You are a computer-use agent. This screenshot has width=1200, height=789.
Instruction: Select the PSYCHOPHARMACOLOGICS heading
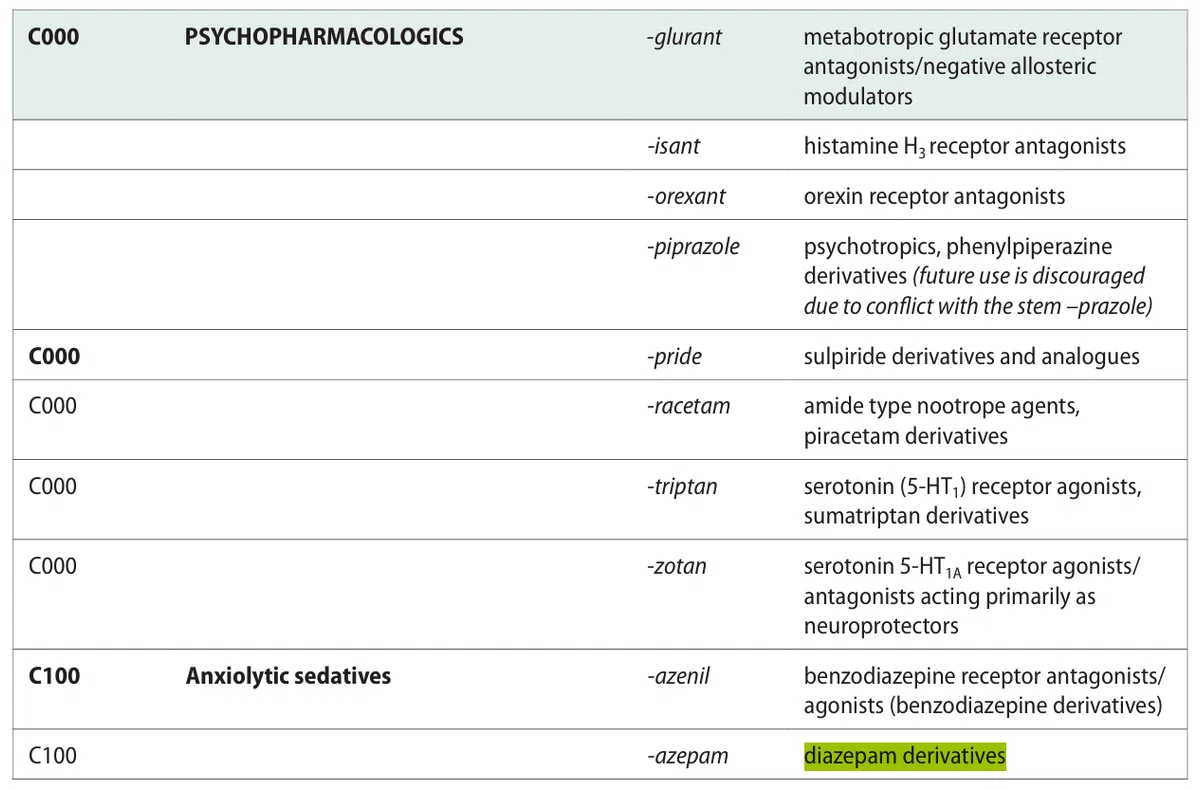(324, 38)
